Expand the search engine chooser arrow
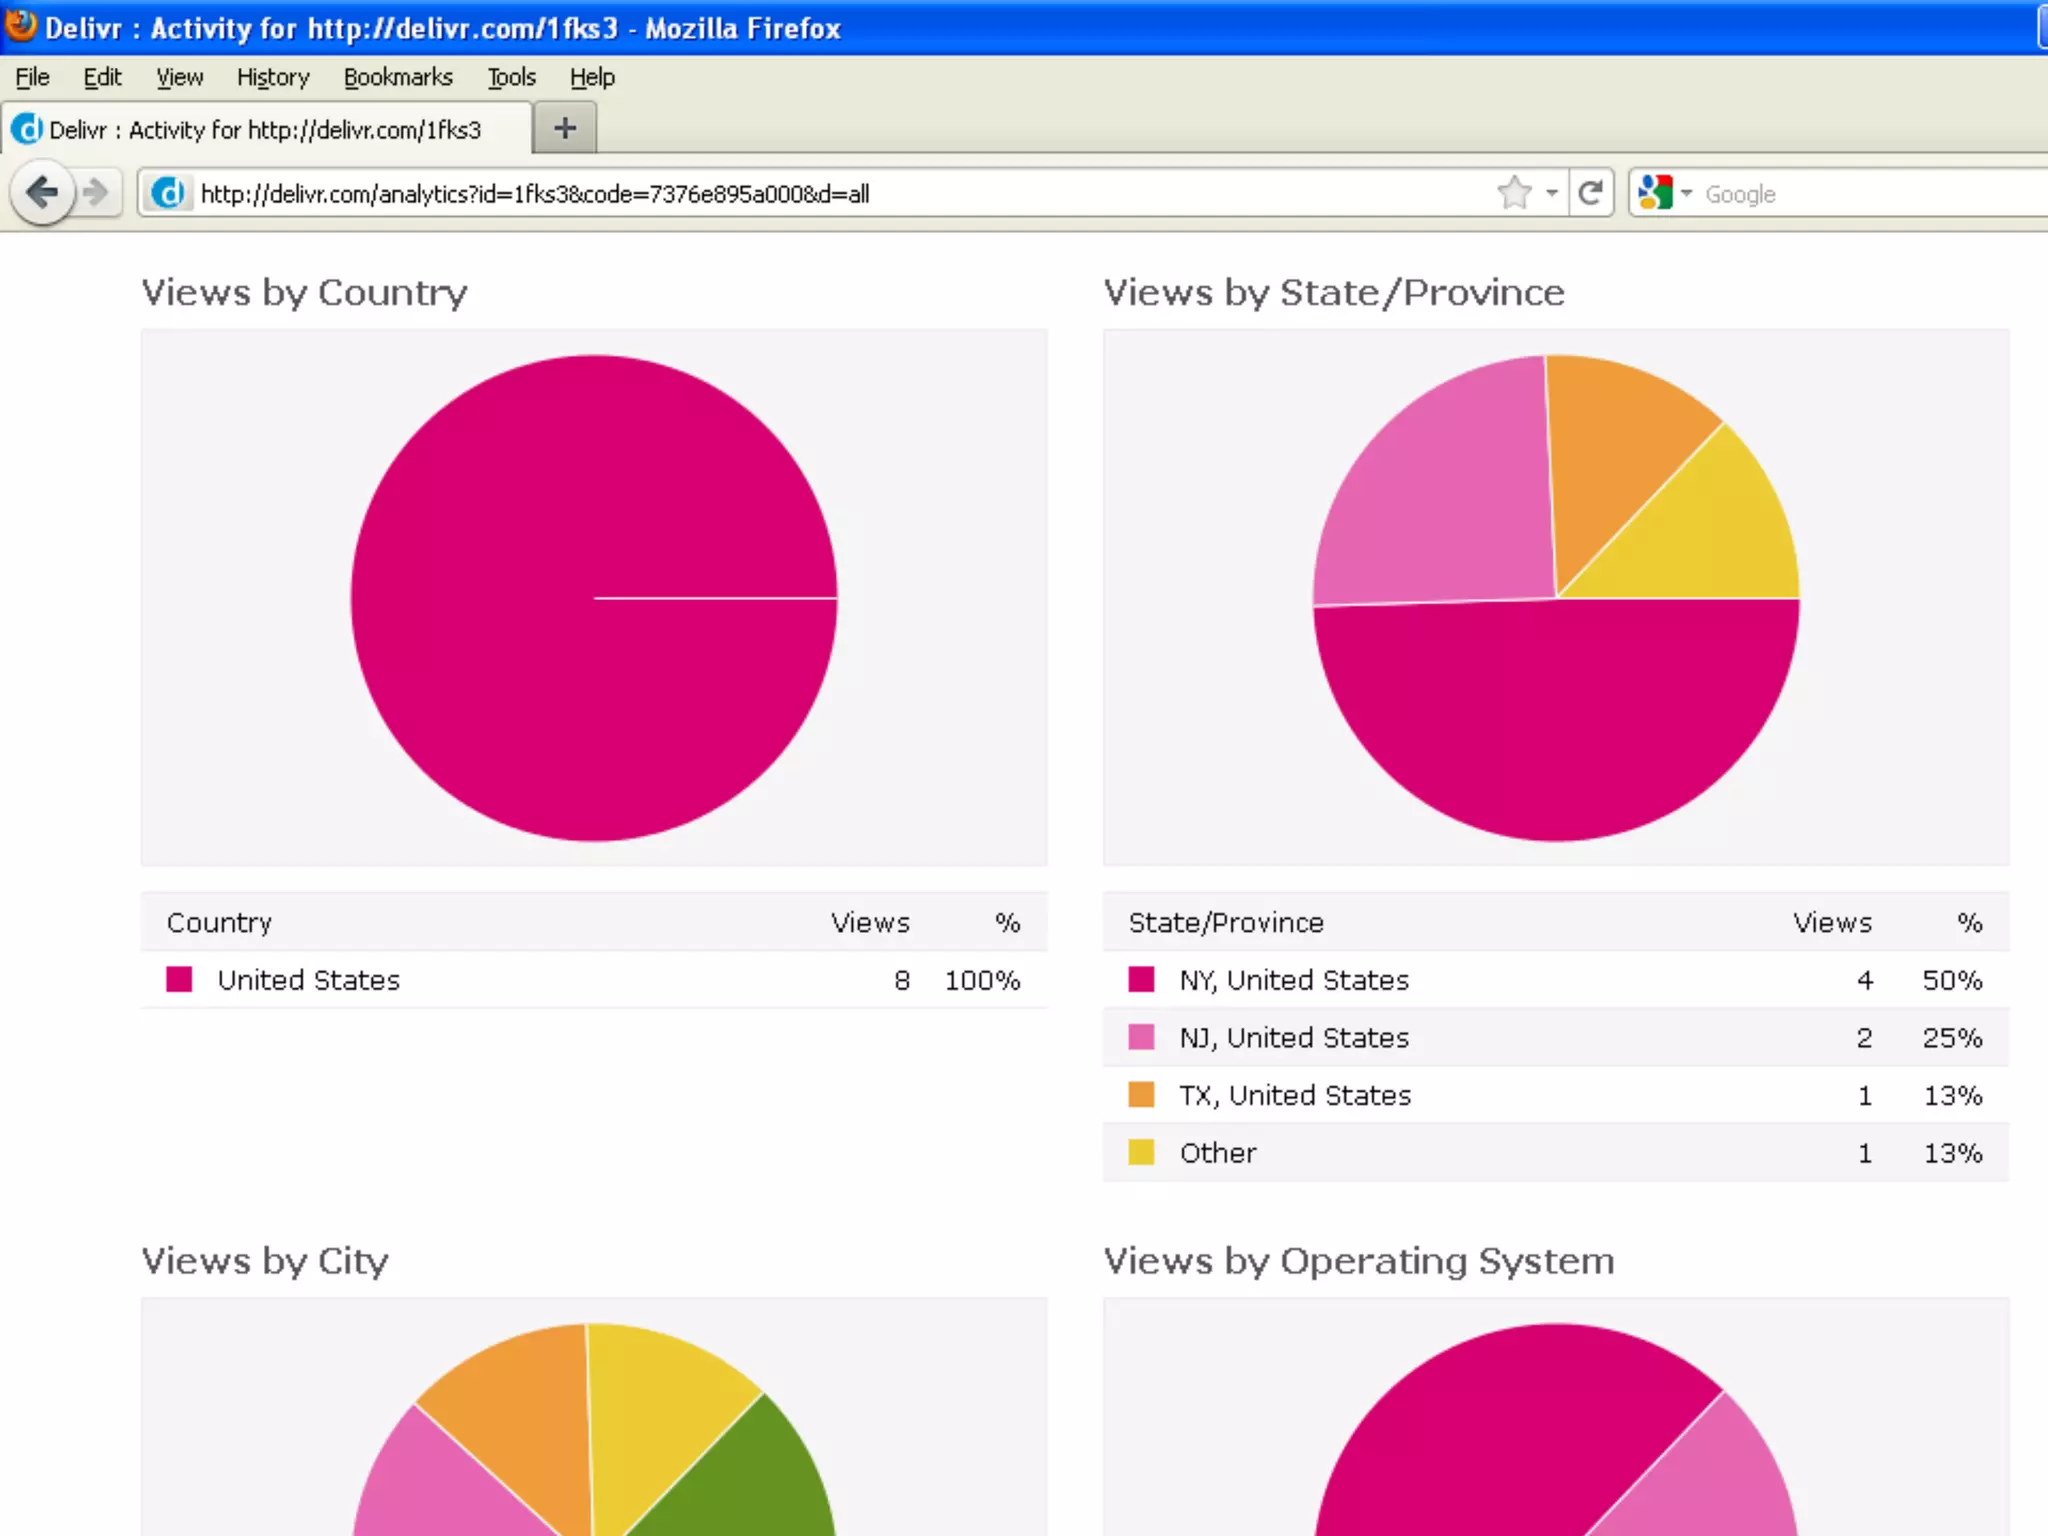 pyautogui.click(x=1686, y=192)
